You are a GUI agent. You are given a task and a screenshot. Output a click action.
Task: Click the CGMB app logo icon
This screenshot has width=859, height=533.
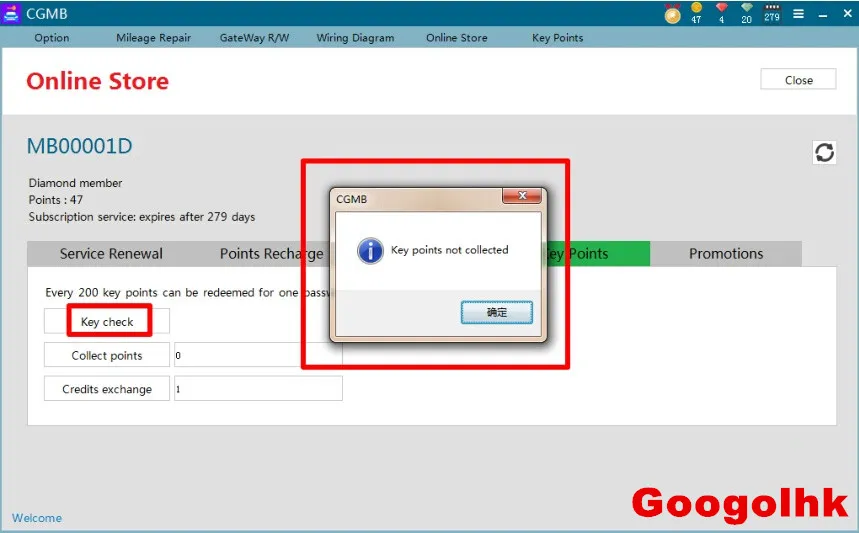pos(11,13)
